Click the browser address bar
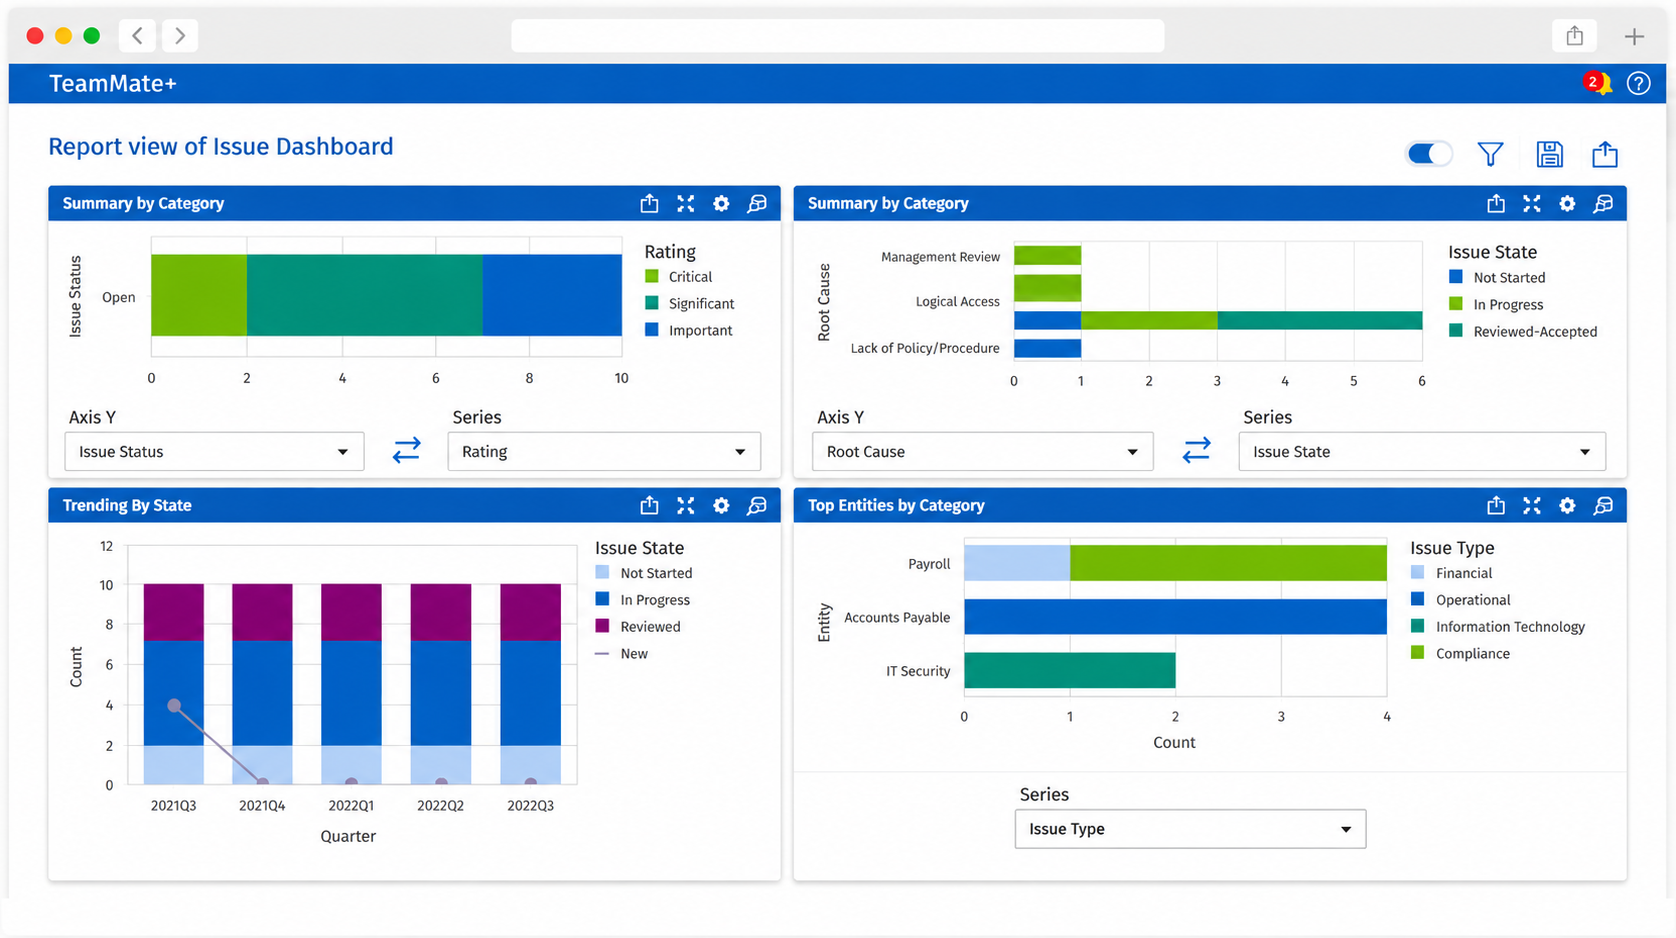This screenshot has width=1676, height=938. tap(838, 36)
